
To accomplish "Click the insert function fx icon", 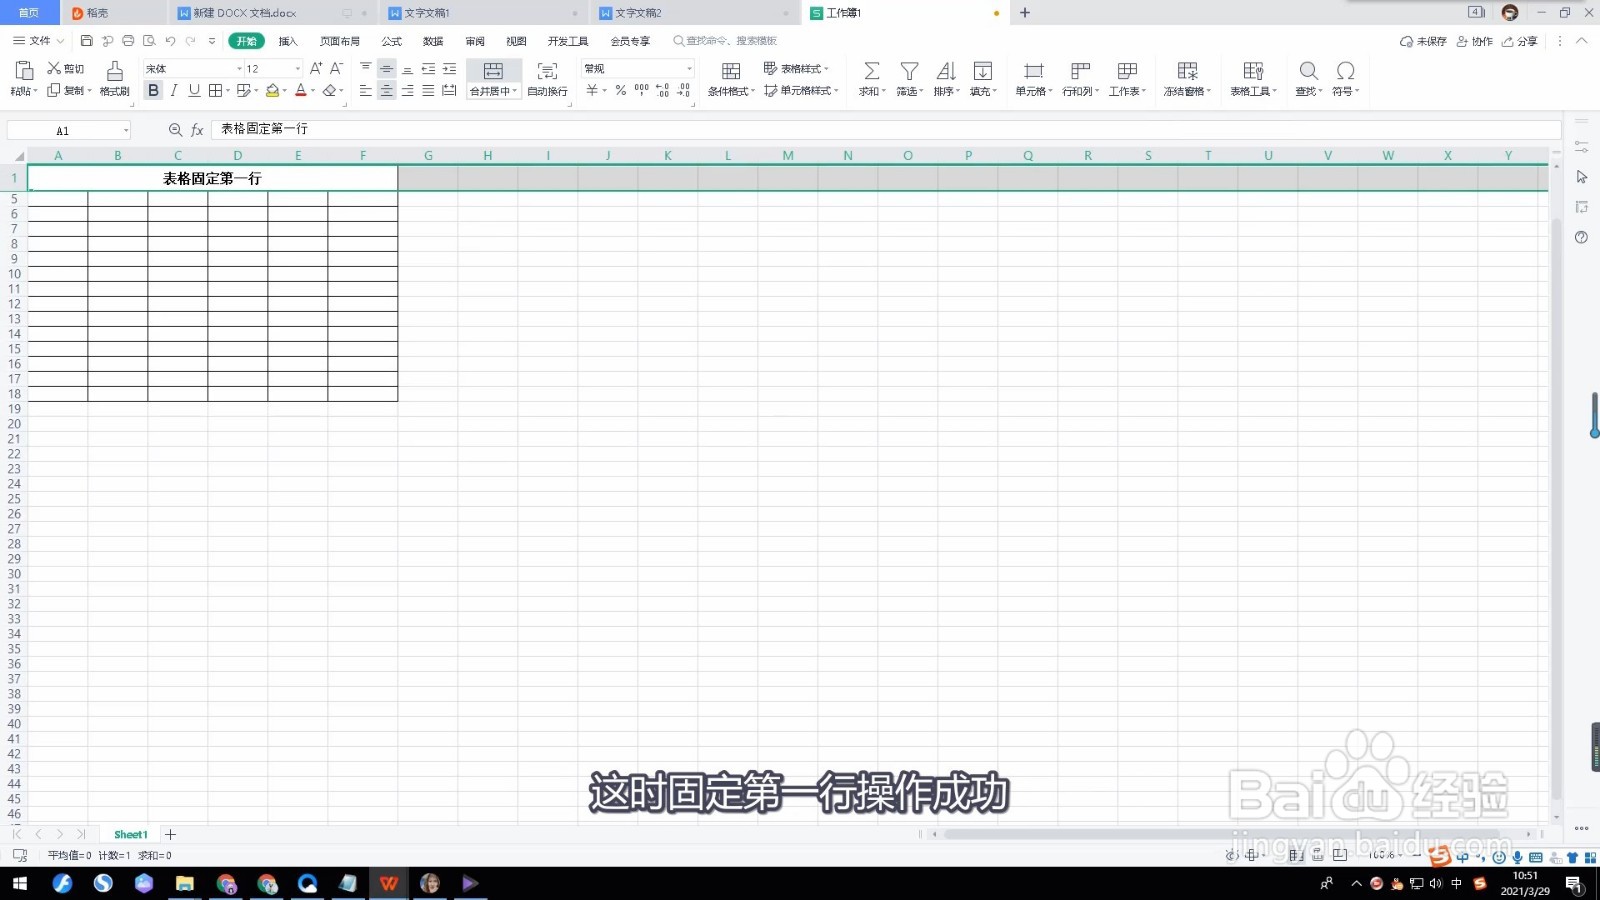I will click(198, 130).
